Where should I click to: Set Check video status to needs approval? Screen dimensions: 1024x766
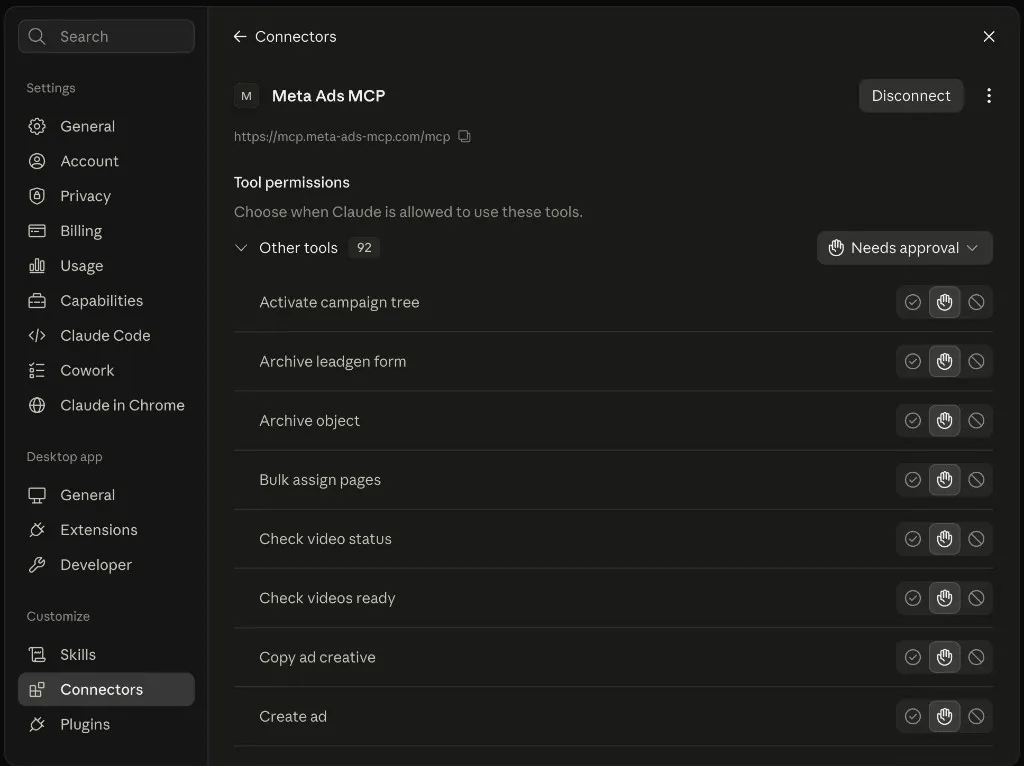pyautogui.click(x=944, y=539)
